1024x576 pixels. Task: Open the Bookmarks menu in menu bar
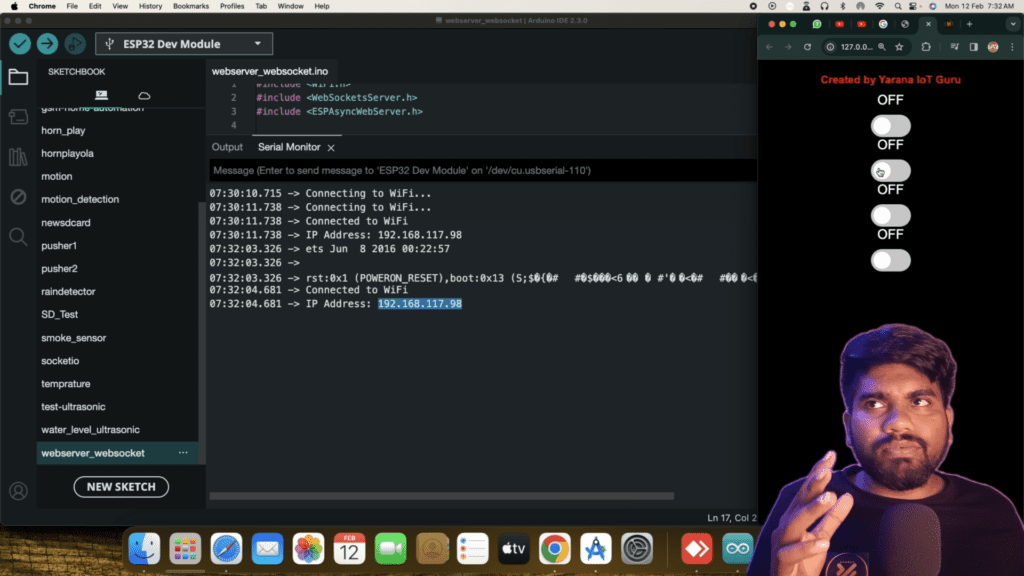pos(191,6)
